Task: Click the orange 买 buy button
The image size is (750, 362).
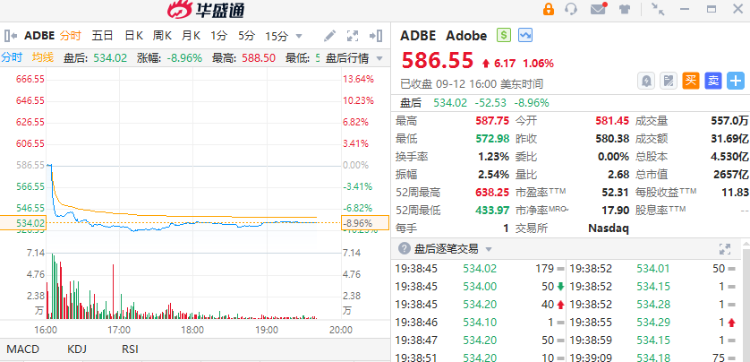Action: [x=691, y=81]
